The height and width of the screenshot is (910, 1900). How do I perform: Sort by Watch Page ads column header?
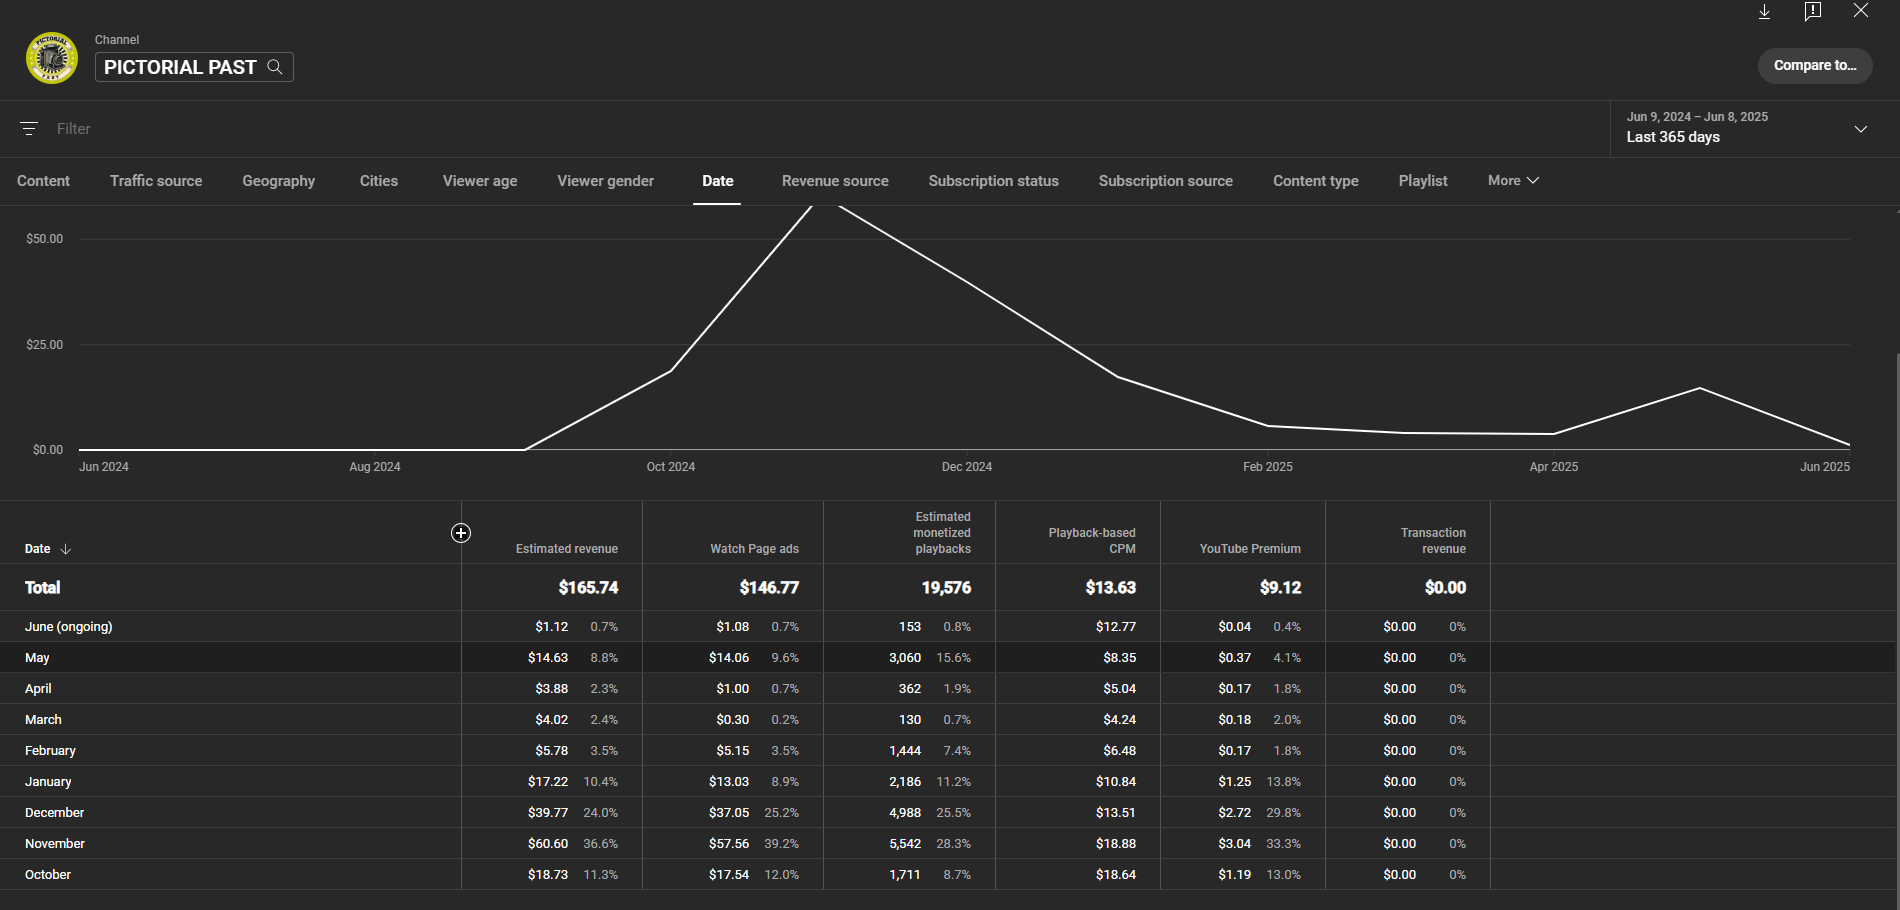click(754, 549)
